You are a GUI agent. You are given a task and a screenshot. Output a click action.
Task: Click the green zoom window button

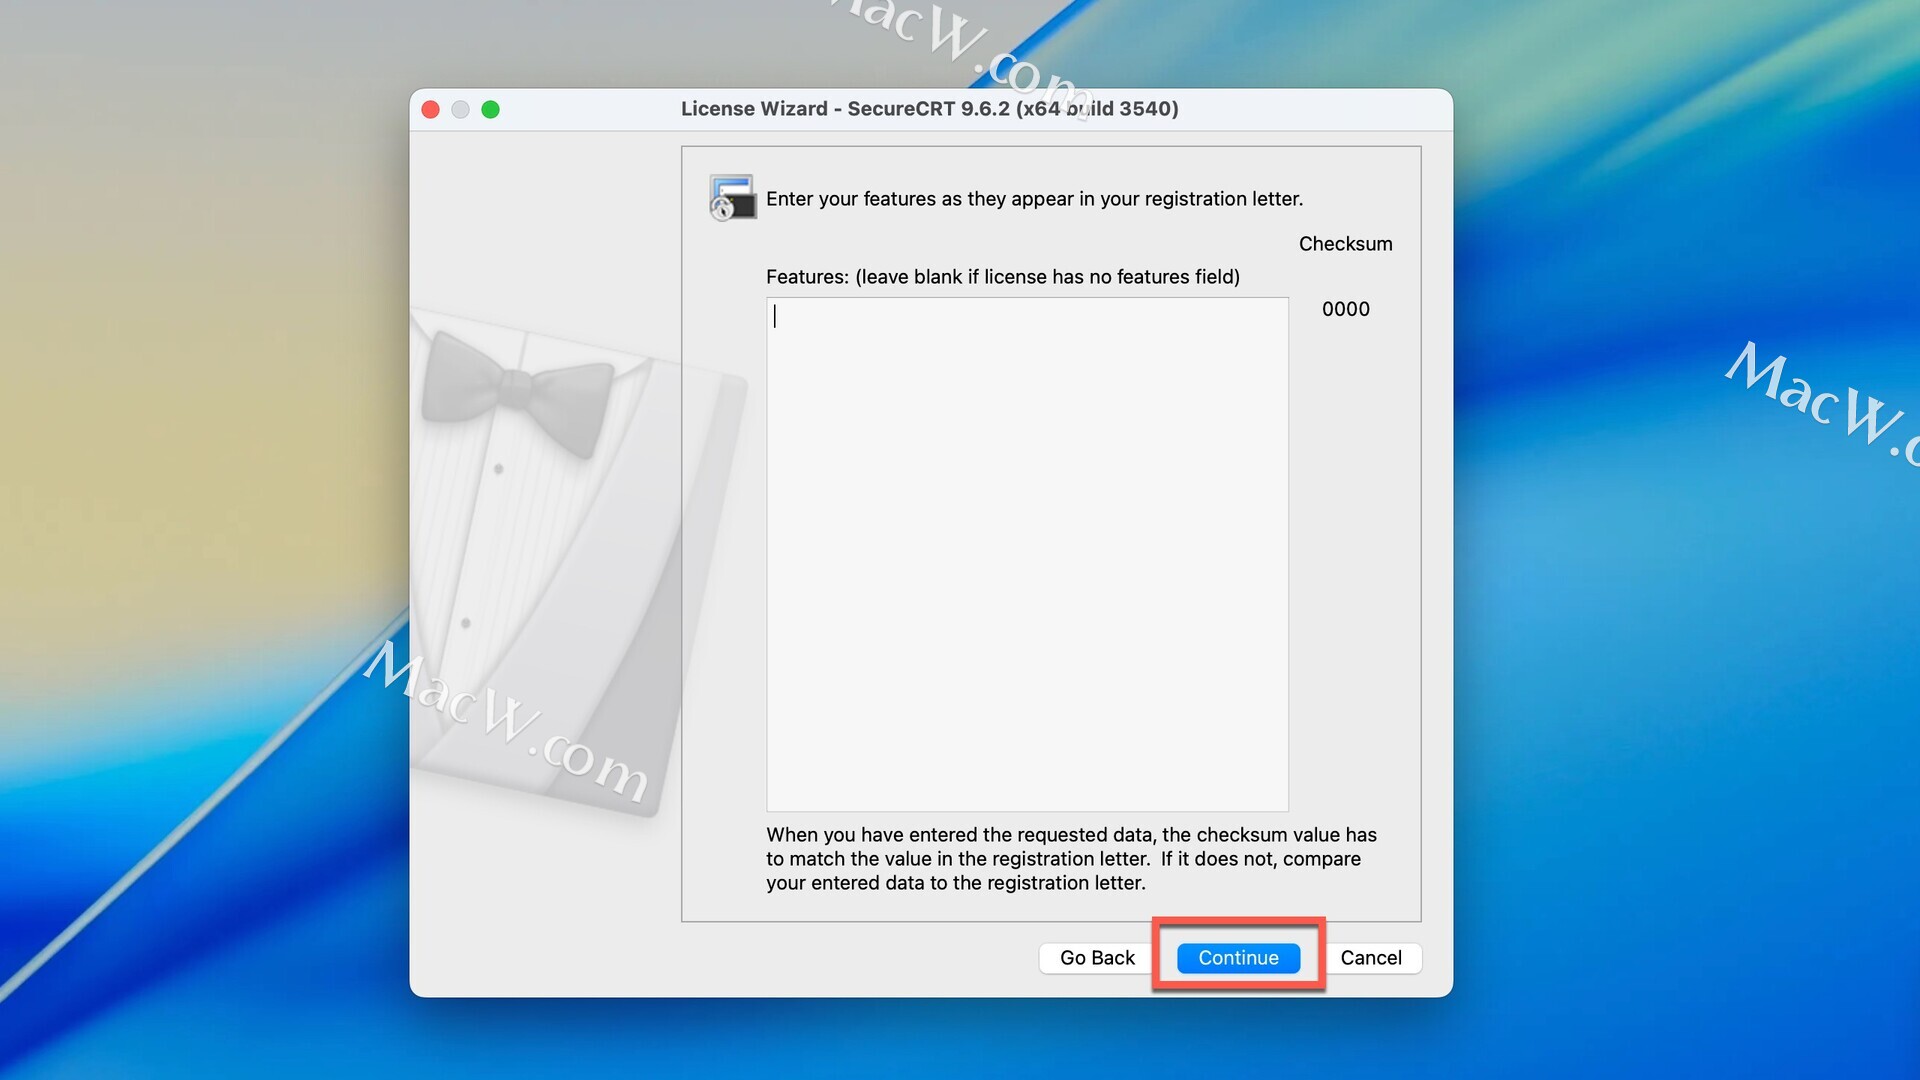pyautogui.click(x=490, y=109)
